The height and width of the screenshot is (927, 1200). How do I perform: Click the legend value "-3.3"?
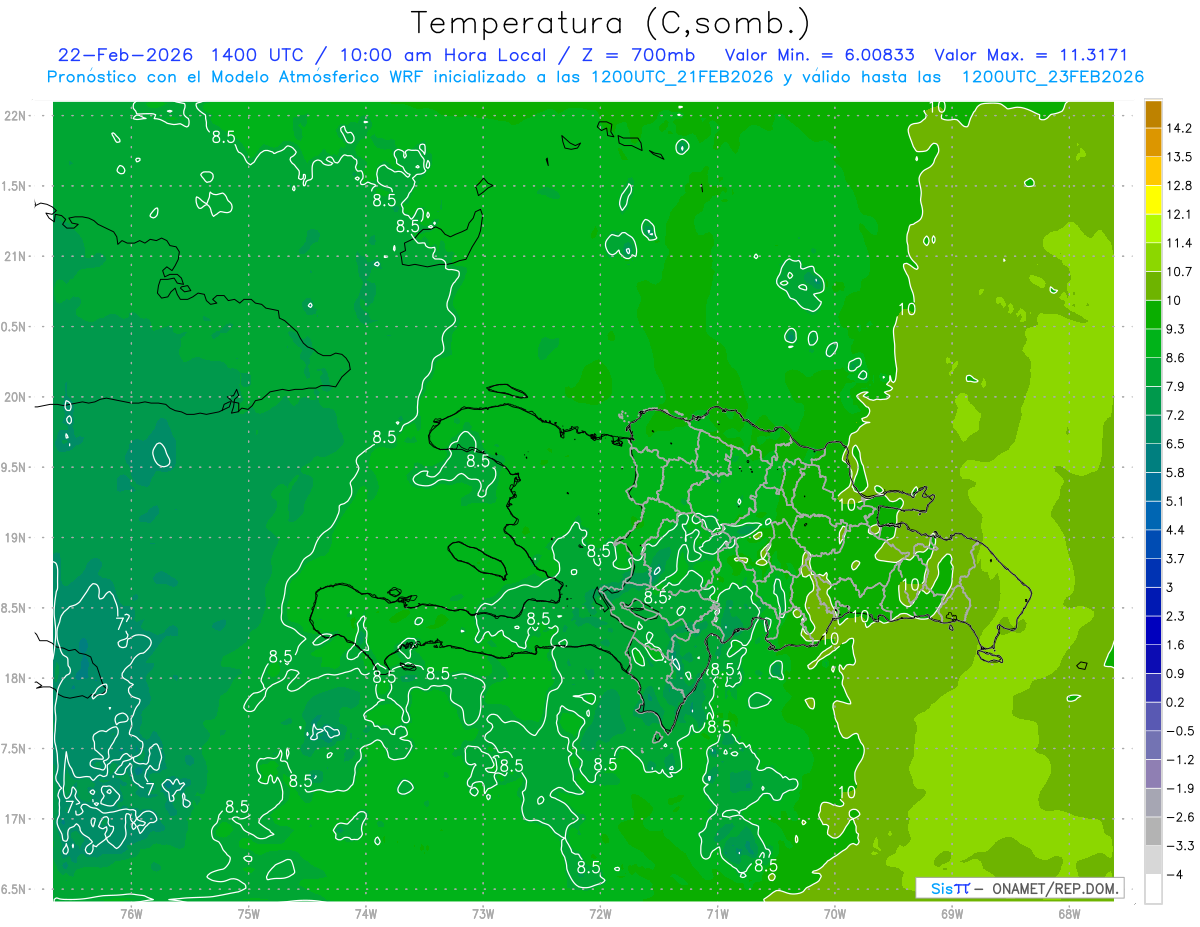pos(1179,846)
